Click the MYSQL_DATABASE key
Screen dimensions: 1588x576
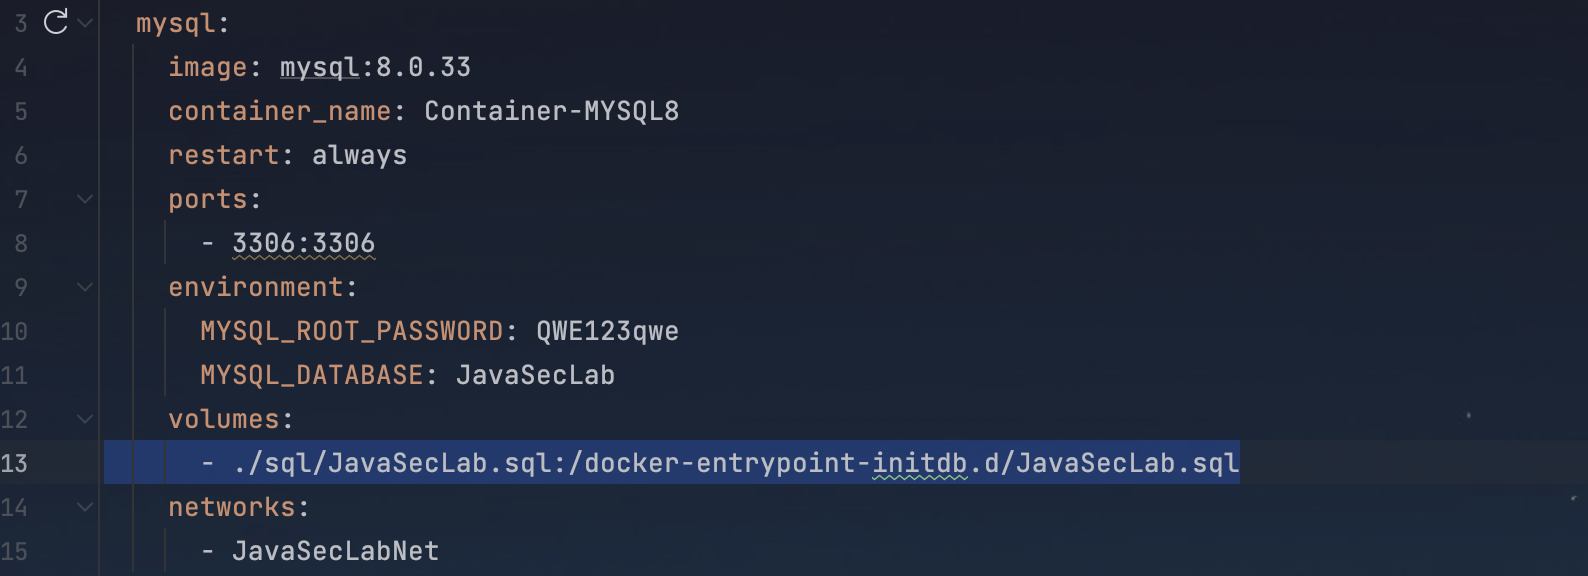[x=312, y=375]
